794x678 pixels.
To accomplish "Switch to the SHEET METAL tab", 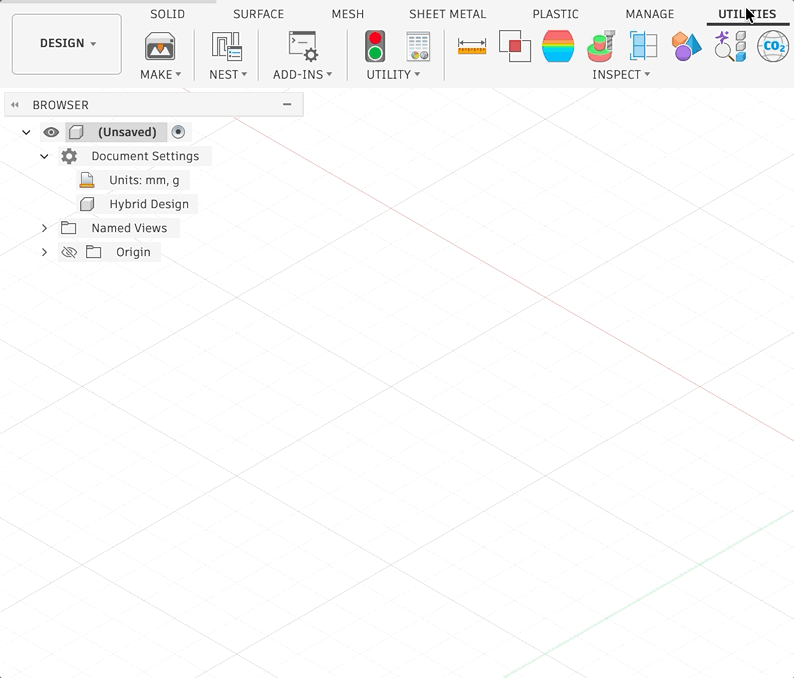I will click(x=448, y=14).
